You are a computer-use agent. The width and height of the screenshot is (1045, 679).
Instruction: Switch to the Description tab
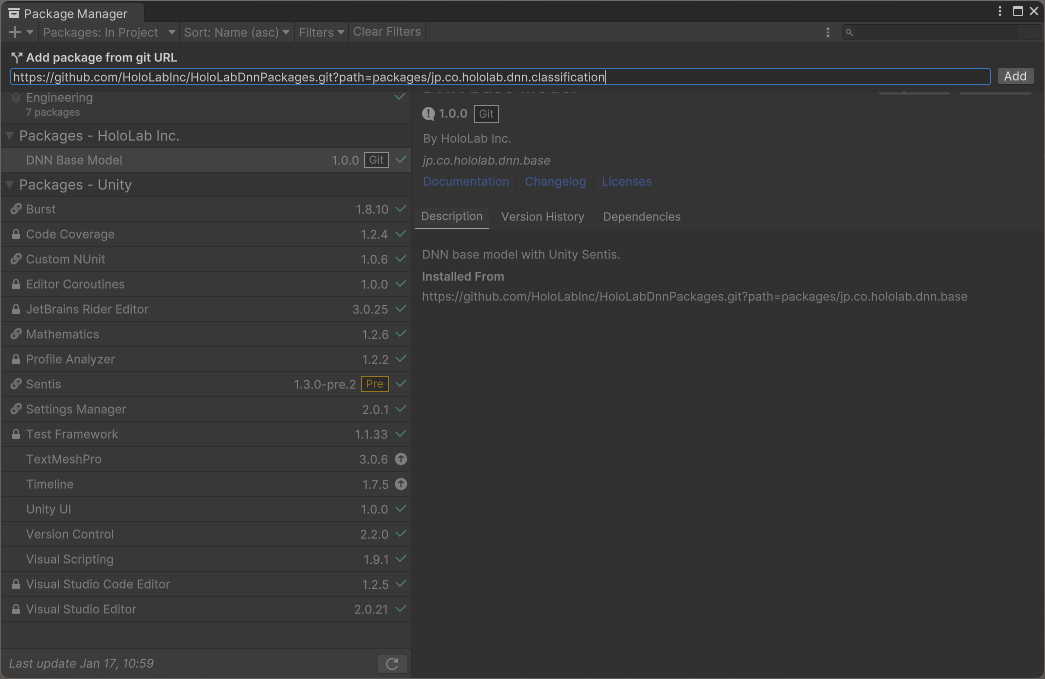click(452, 217)
